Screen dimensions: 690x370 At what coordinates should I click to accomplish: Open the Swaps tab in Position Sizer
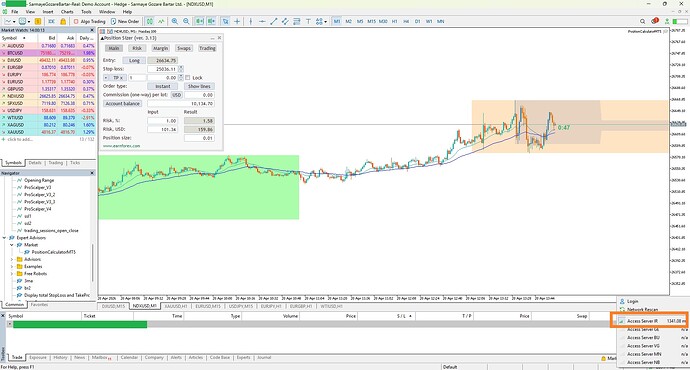click(184, 48)
